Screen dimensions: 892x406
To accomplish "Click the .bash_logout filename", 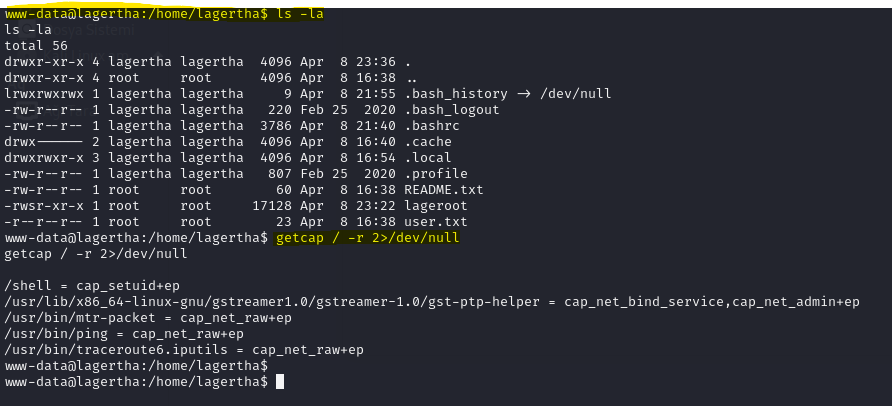I will coord(452,109).
